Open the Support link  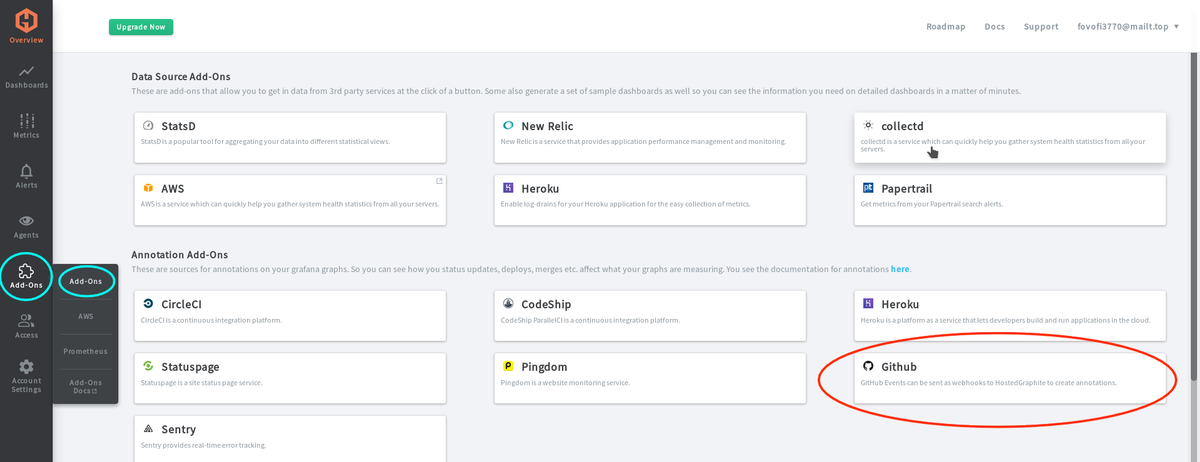[1041, 27]
